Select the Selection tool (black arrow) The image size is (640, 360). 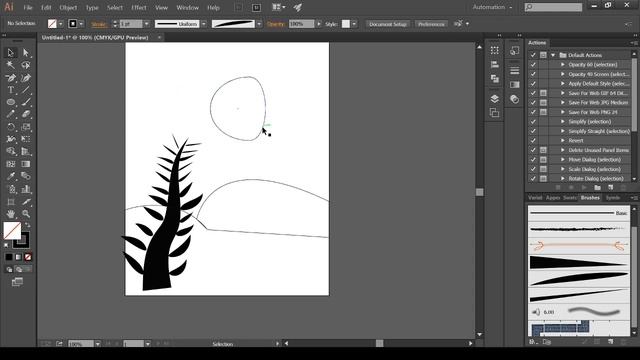point(11,52)
